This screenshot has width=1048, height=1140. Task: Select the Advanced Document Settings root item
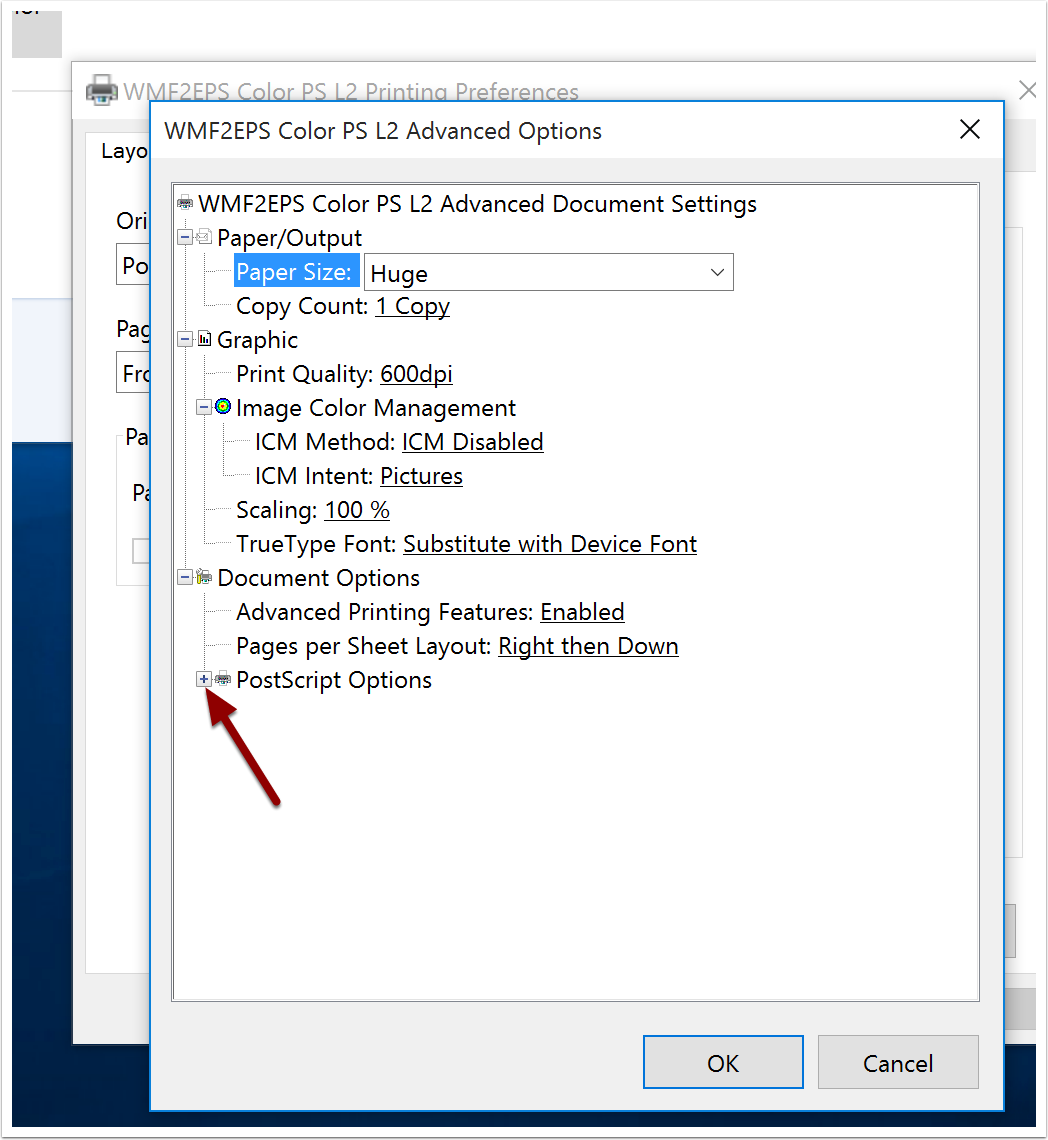pyautogui.click(x=477, y=204)
